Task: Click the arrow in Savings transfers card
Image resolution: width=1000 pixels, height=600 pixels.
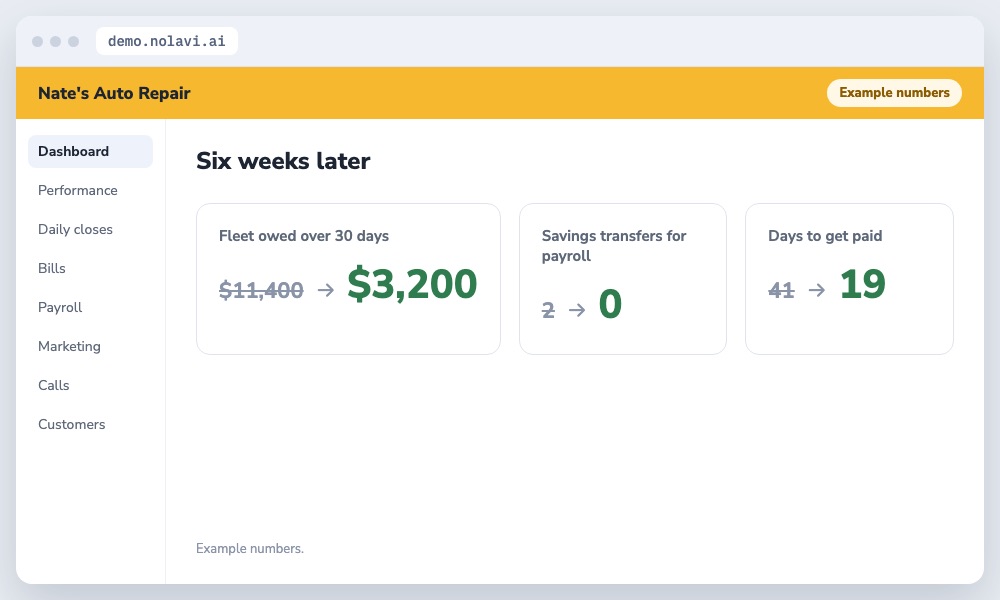Action: (577, 310)
